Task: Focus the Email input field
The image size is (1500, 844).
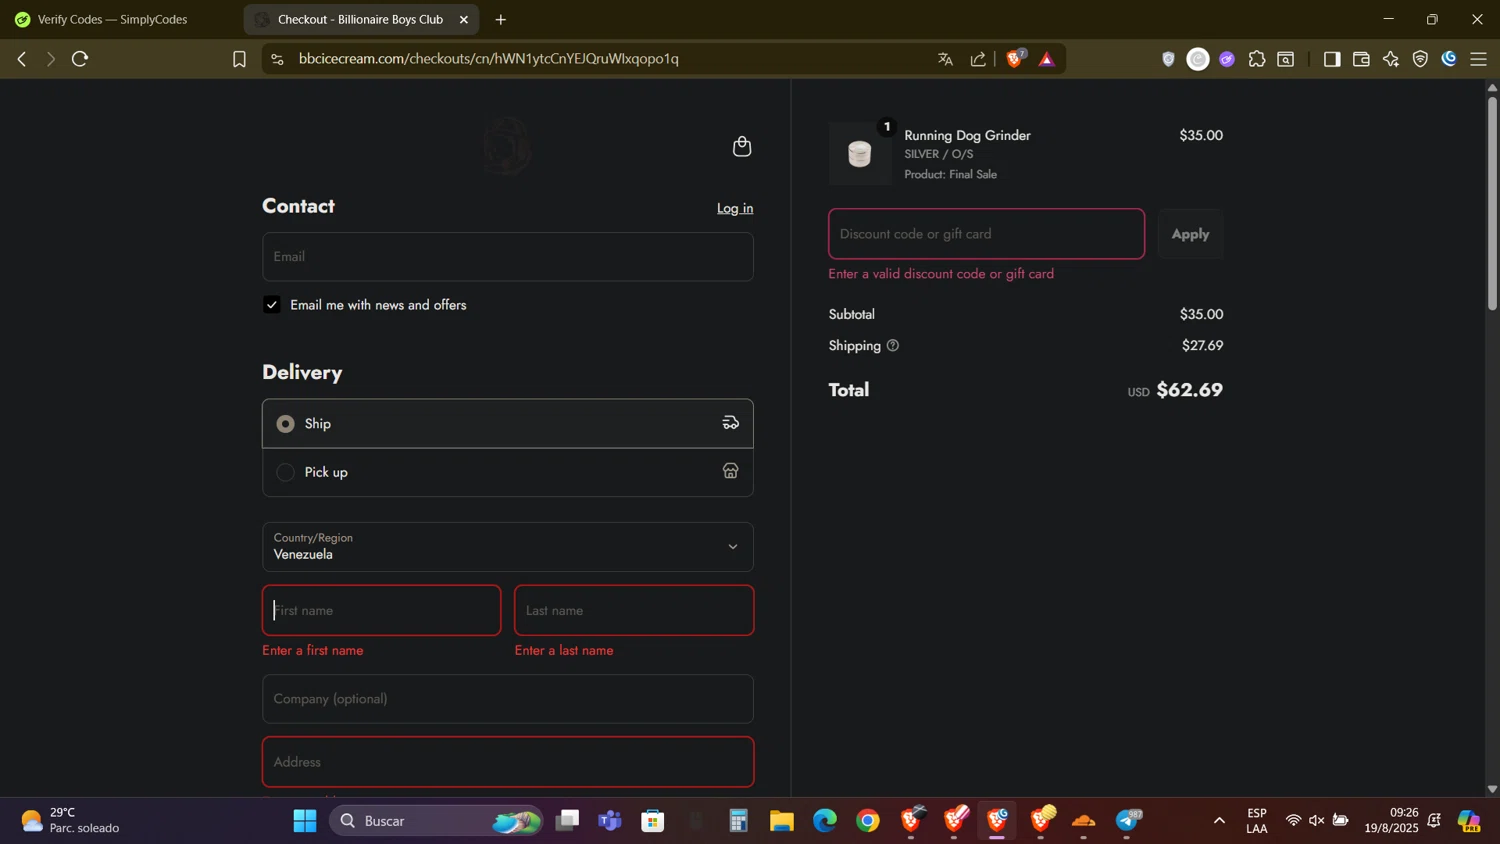Action: (508, 257)
